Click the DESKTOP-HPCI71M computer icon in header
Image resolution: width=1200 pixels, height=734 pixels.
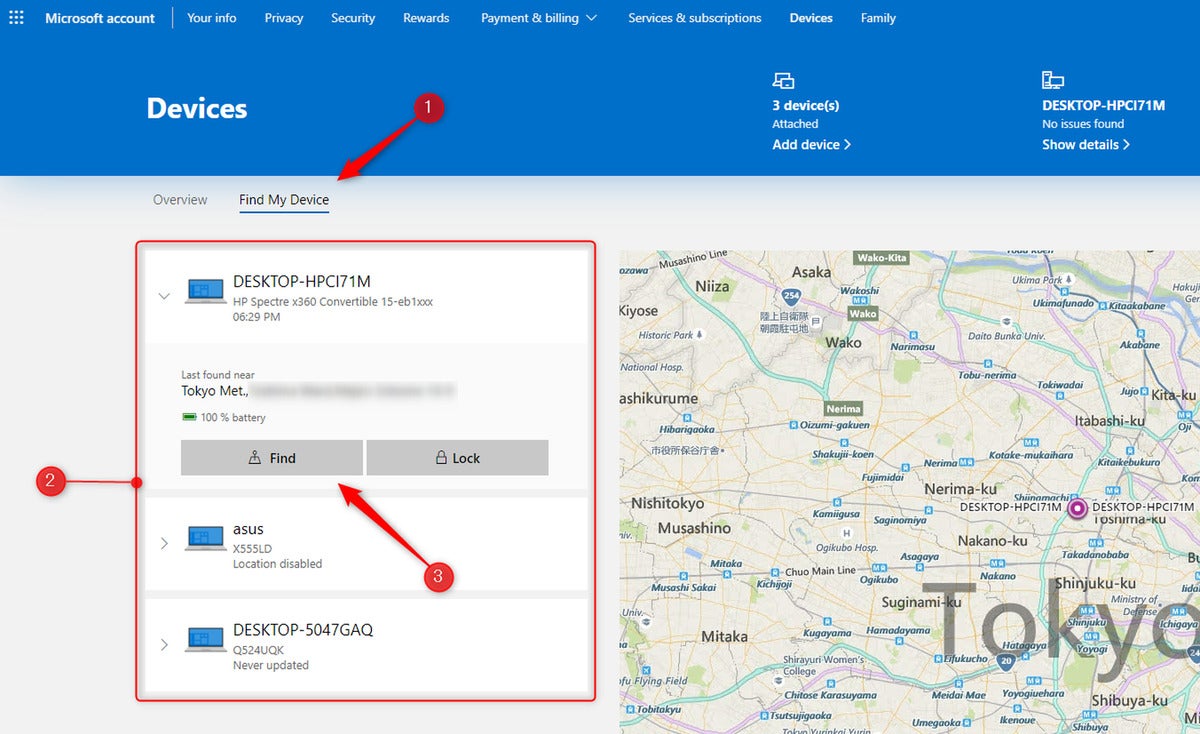coord(1052,81)
